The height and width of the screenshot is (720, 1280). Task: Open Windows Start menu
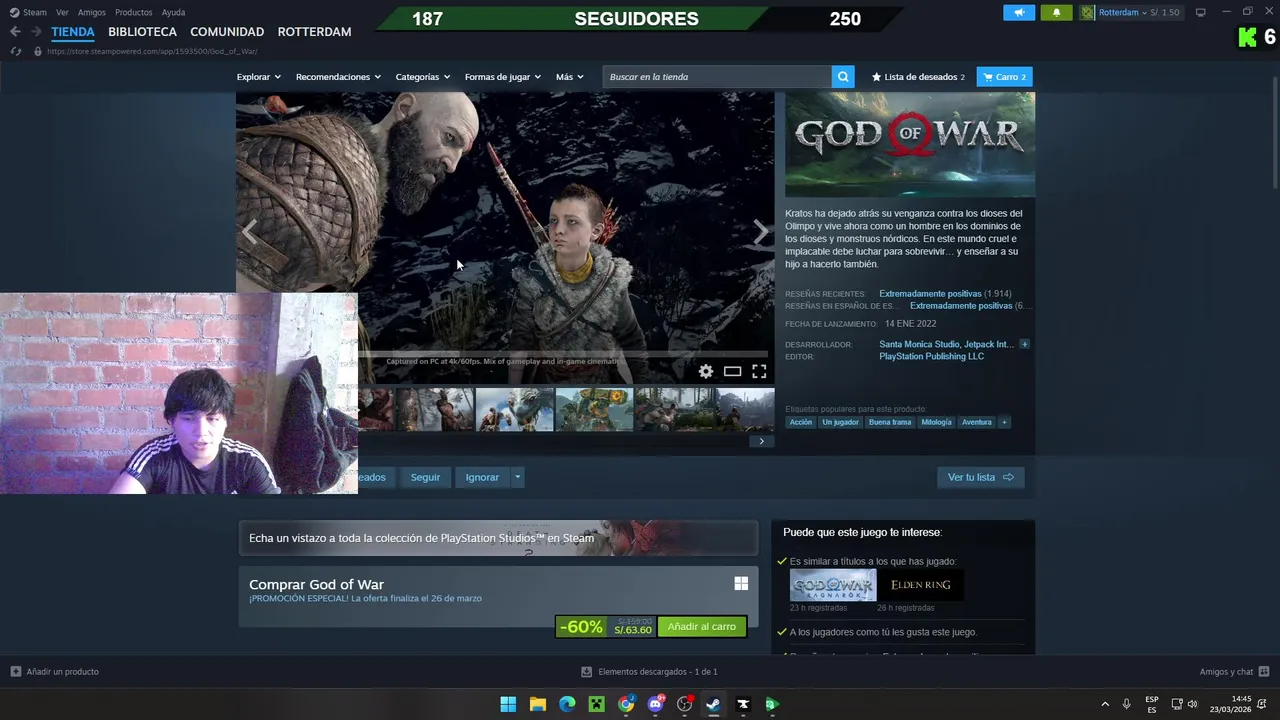pyautogui.click(x=508, y=704)
